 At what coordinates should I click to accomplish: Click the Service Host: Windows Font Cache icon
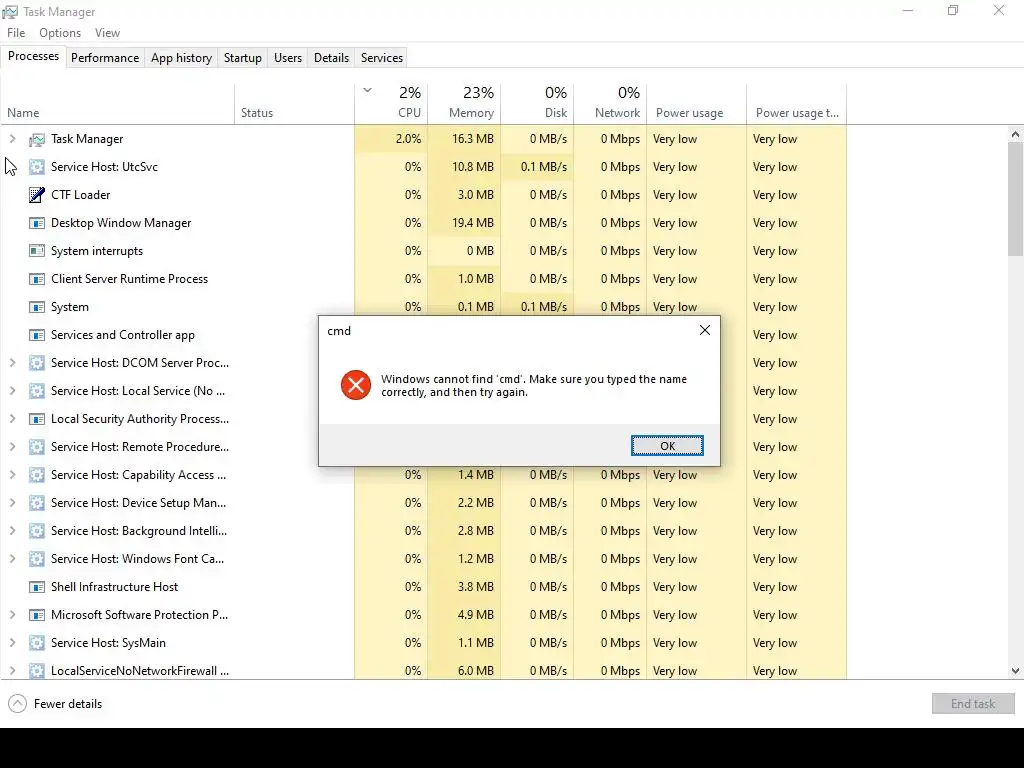[x=37, y=559]
